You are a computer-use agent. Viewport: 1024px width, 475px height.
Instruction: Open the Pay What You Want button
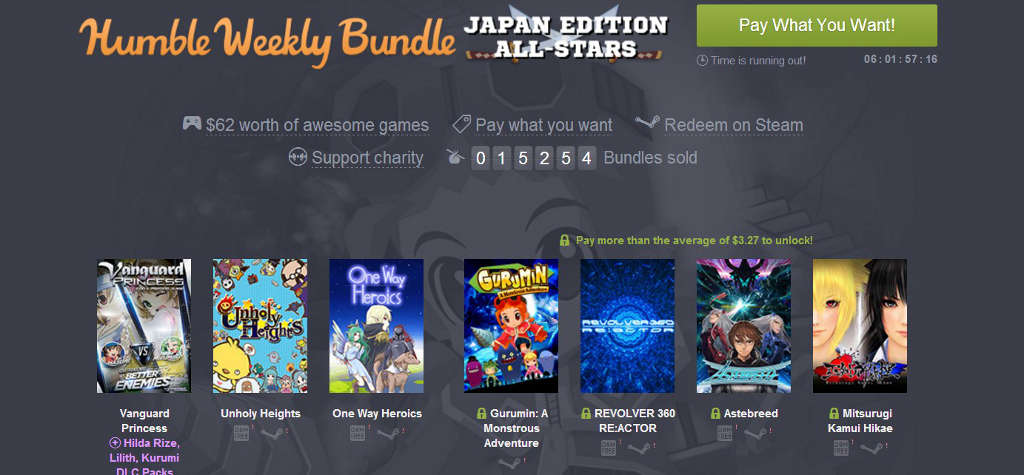[x=816, y=25]
